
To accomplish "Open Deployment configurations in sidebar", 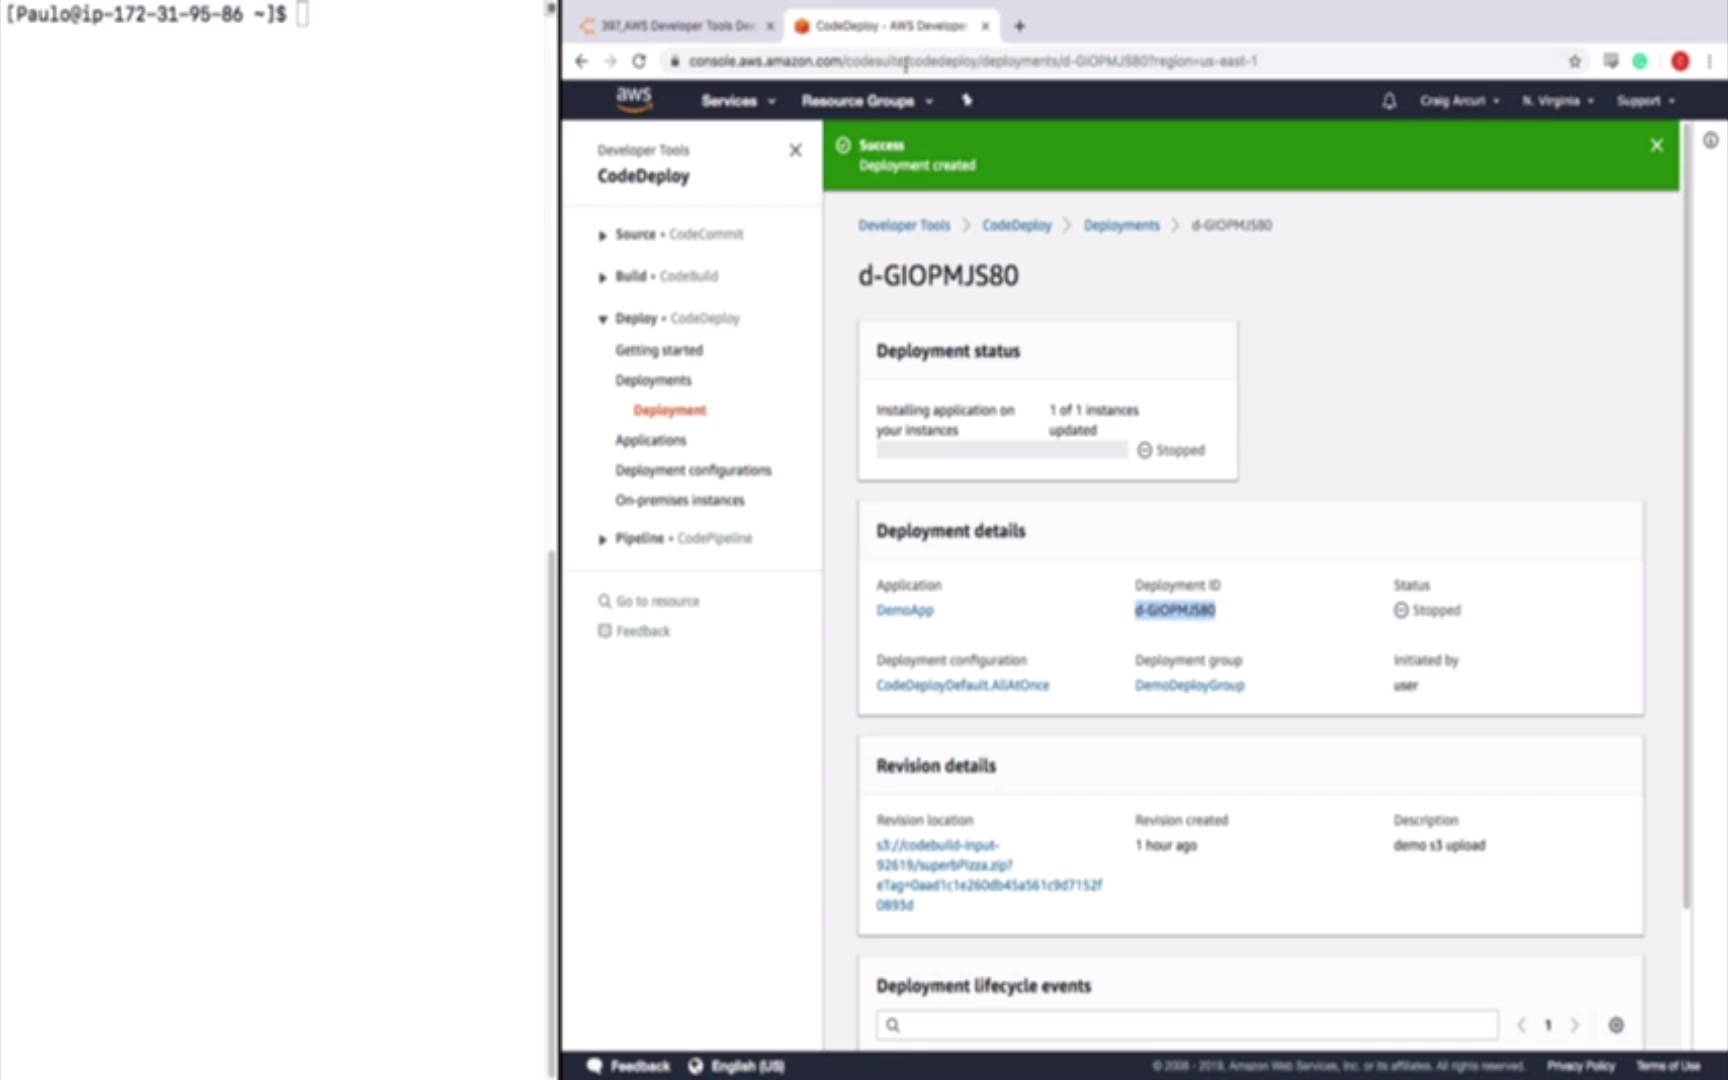I will click(693, 470).
